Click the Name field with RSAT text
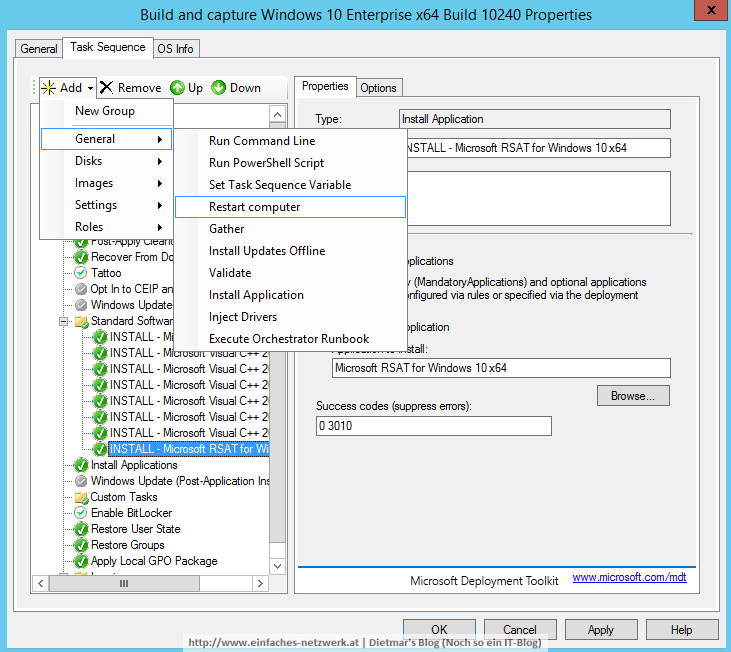The image size is (731, 652). point(539,148)
